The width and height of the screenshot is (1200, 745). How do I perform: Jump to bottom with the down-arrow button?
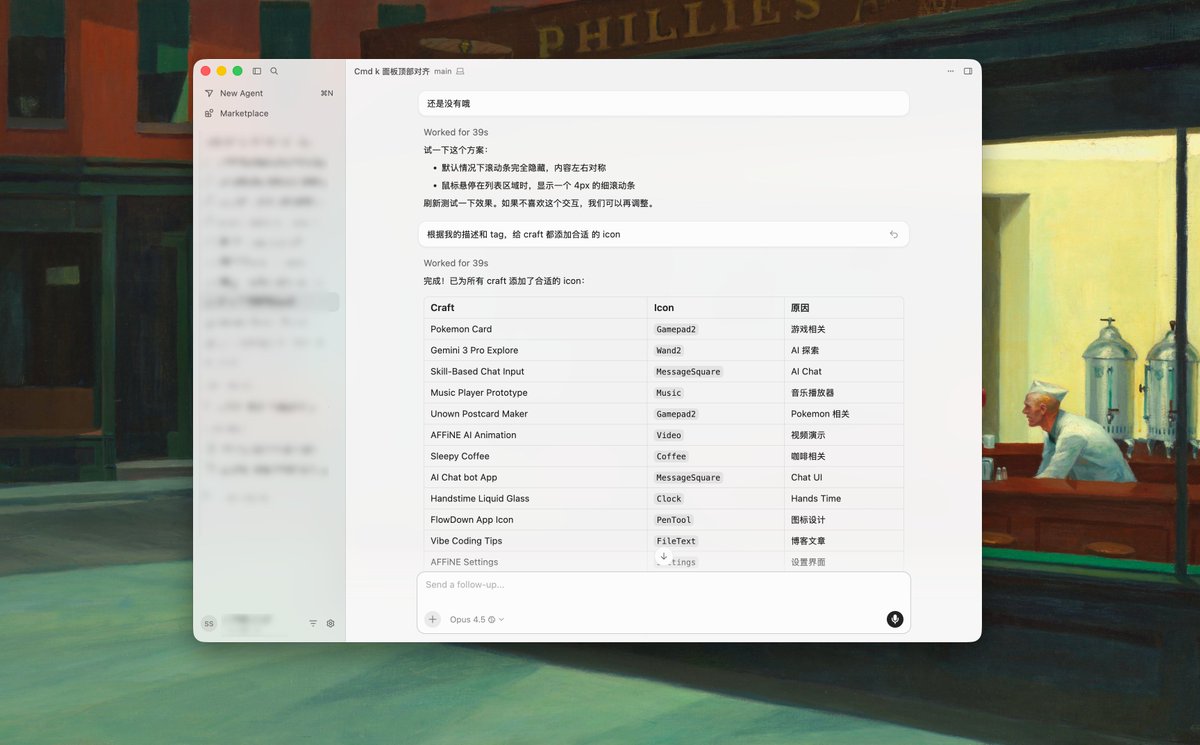[664, 556]
